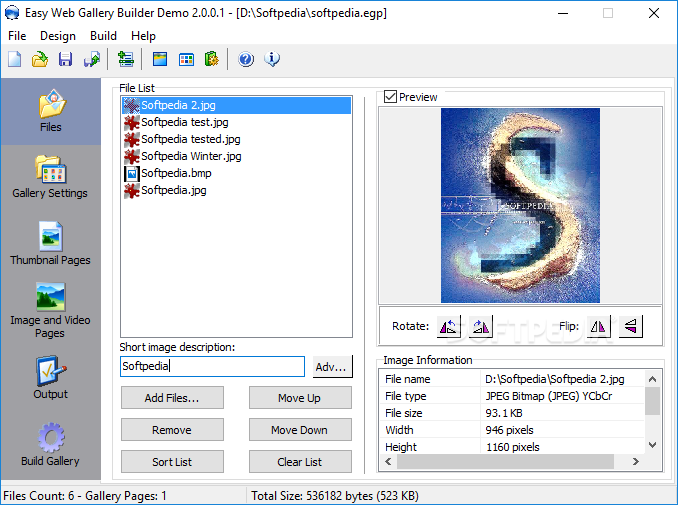Click the Sort List button
This screenshot has height=505, width=678.
(172, 462)
